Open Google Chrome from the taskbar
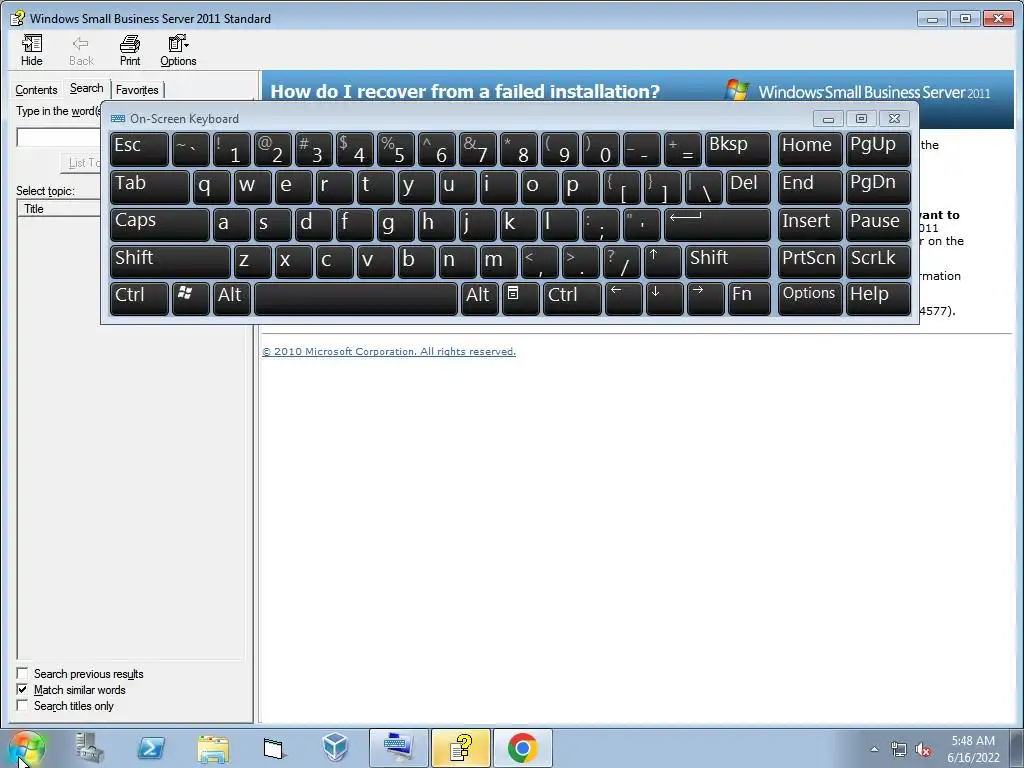1024x768 pixels. click(522, 748)
